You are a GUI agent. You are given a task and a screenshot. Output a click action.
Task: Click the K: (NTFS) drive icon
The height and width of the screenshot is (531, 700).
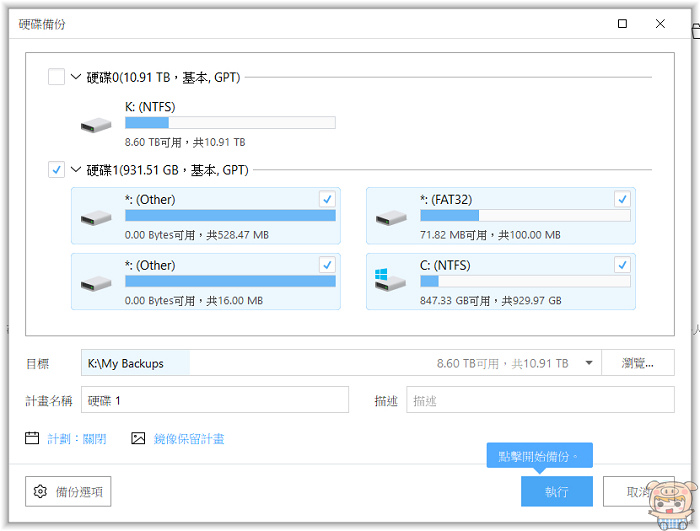(x=97, y=125)
